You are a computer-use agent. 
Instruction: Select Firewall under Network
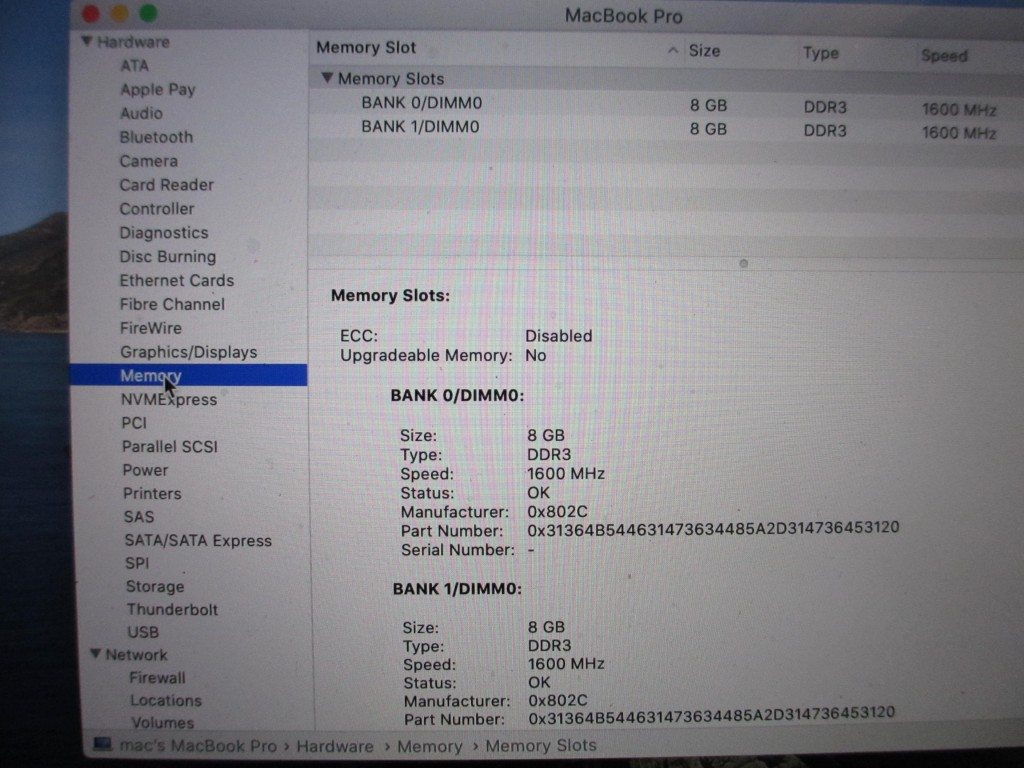pyautogui.click(x=157, y=678)
